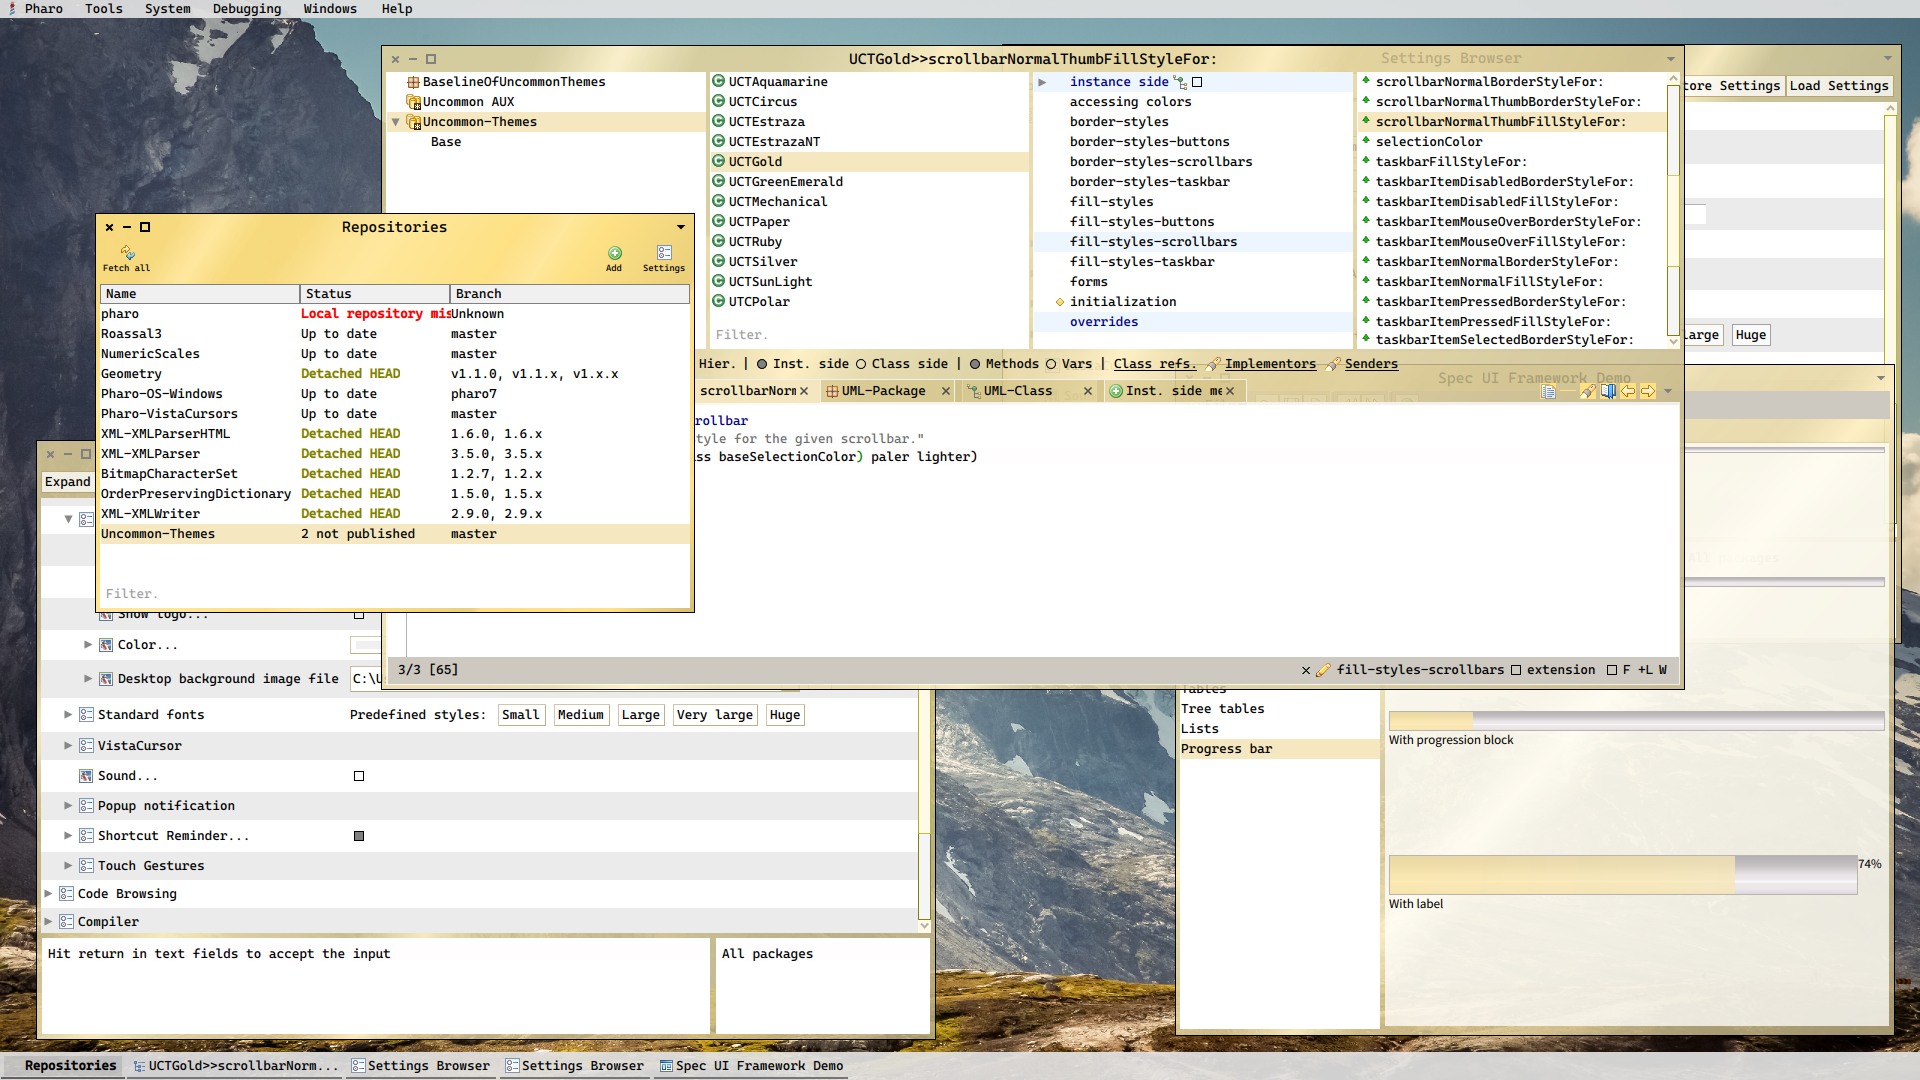The height and width of the screenshot is (1080, 1920).
Task: Click the back arrow navigation icon
Action: (1628, 391)
